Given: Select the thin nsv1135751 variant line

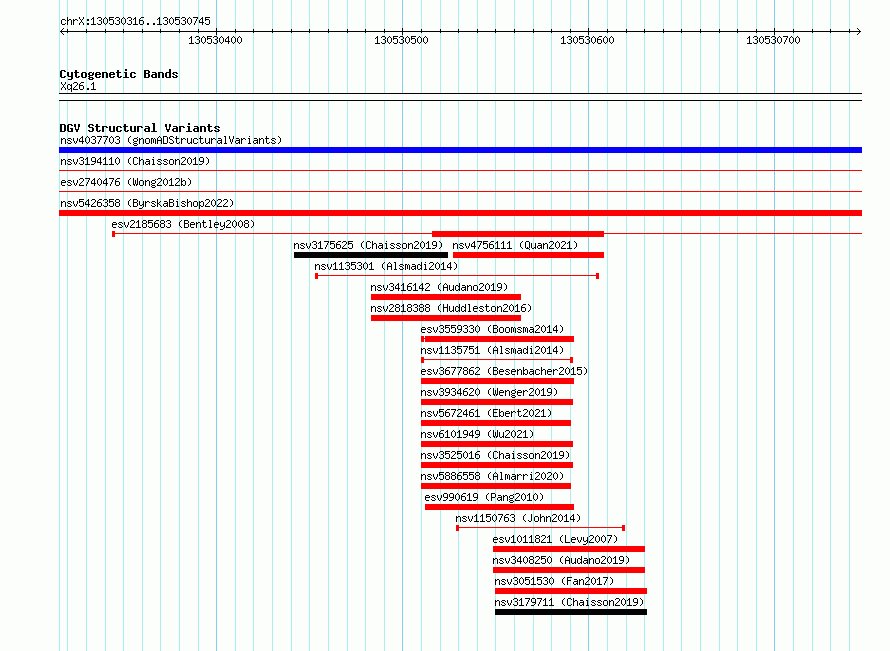Looking at the screenshot, I should click(x=497, y=360).
